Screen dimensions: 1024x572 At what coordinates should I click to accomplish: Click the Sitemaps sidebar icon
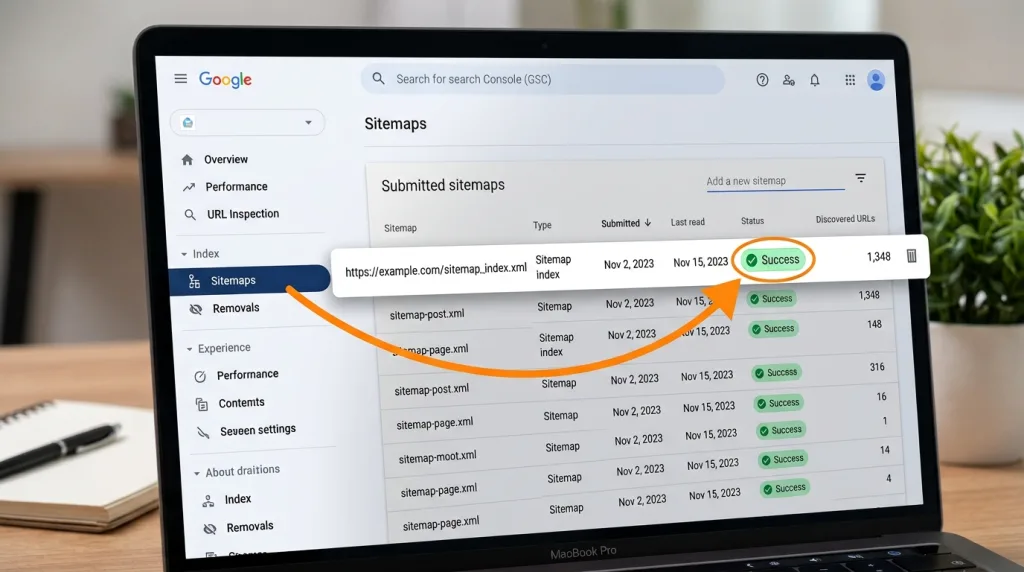(x=194, y=281)
